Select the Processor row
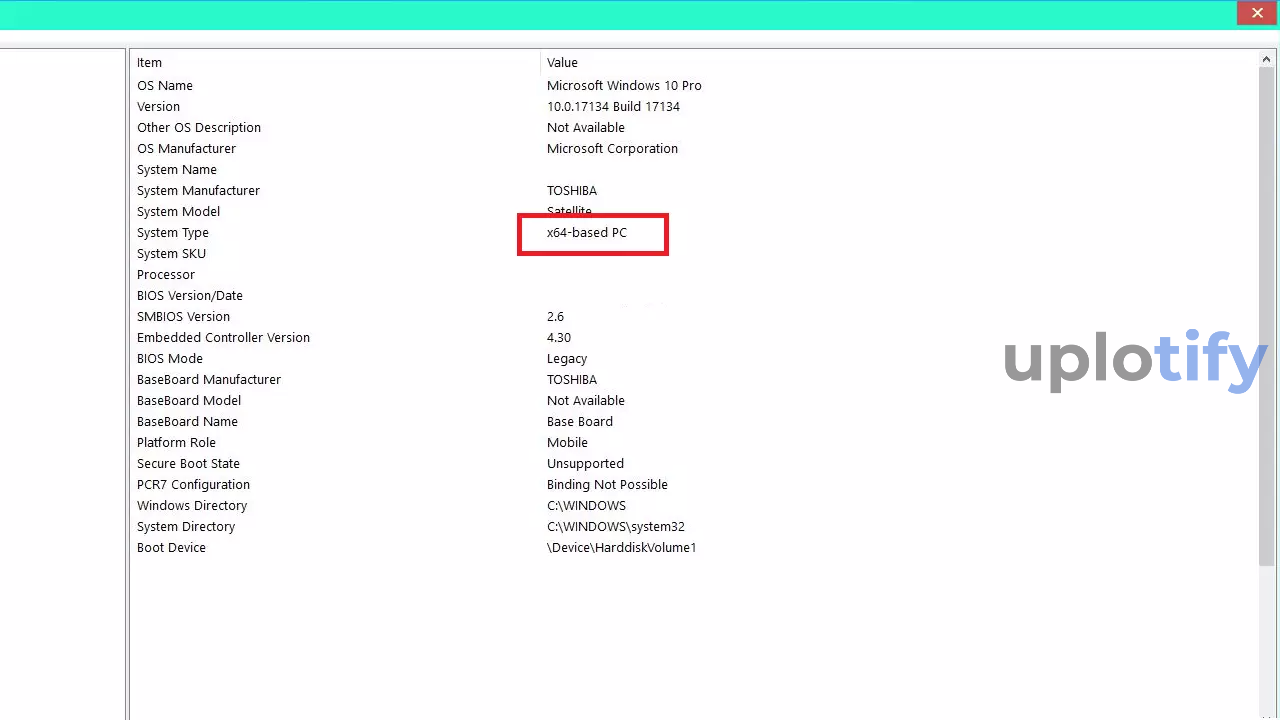This screenshot has width=1280, height=720. coord(694,274)
